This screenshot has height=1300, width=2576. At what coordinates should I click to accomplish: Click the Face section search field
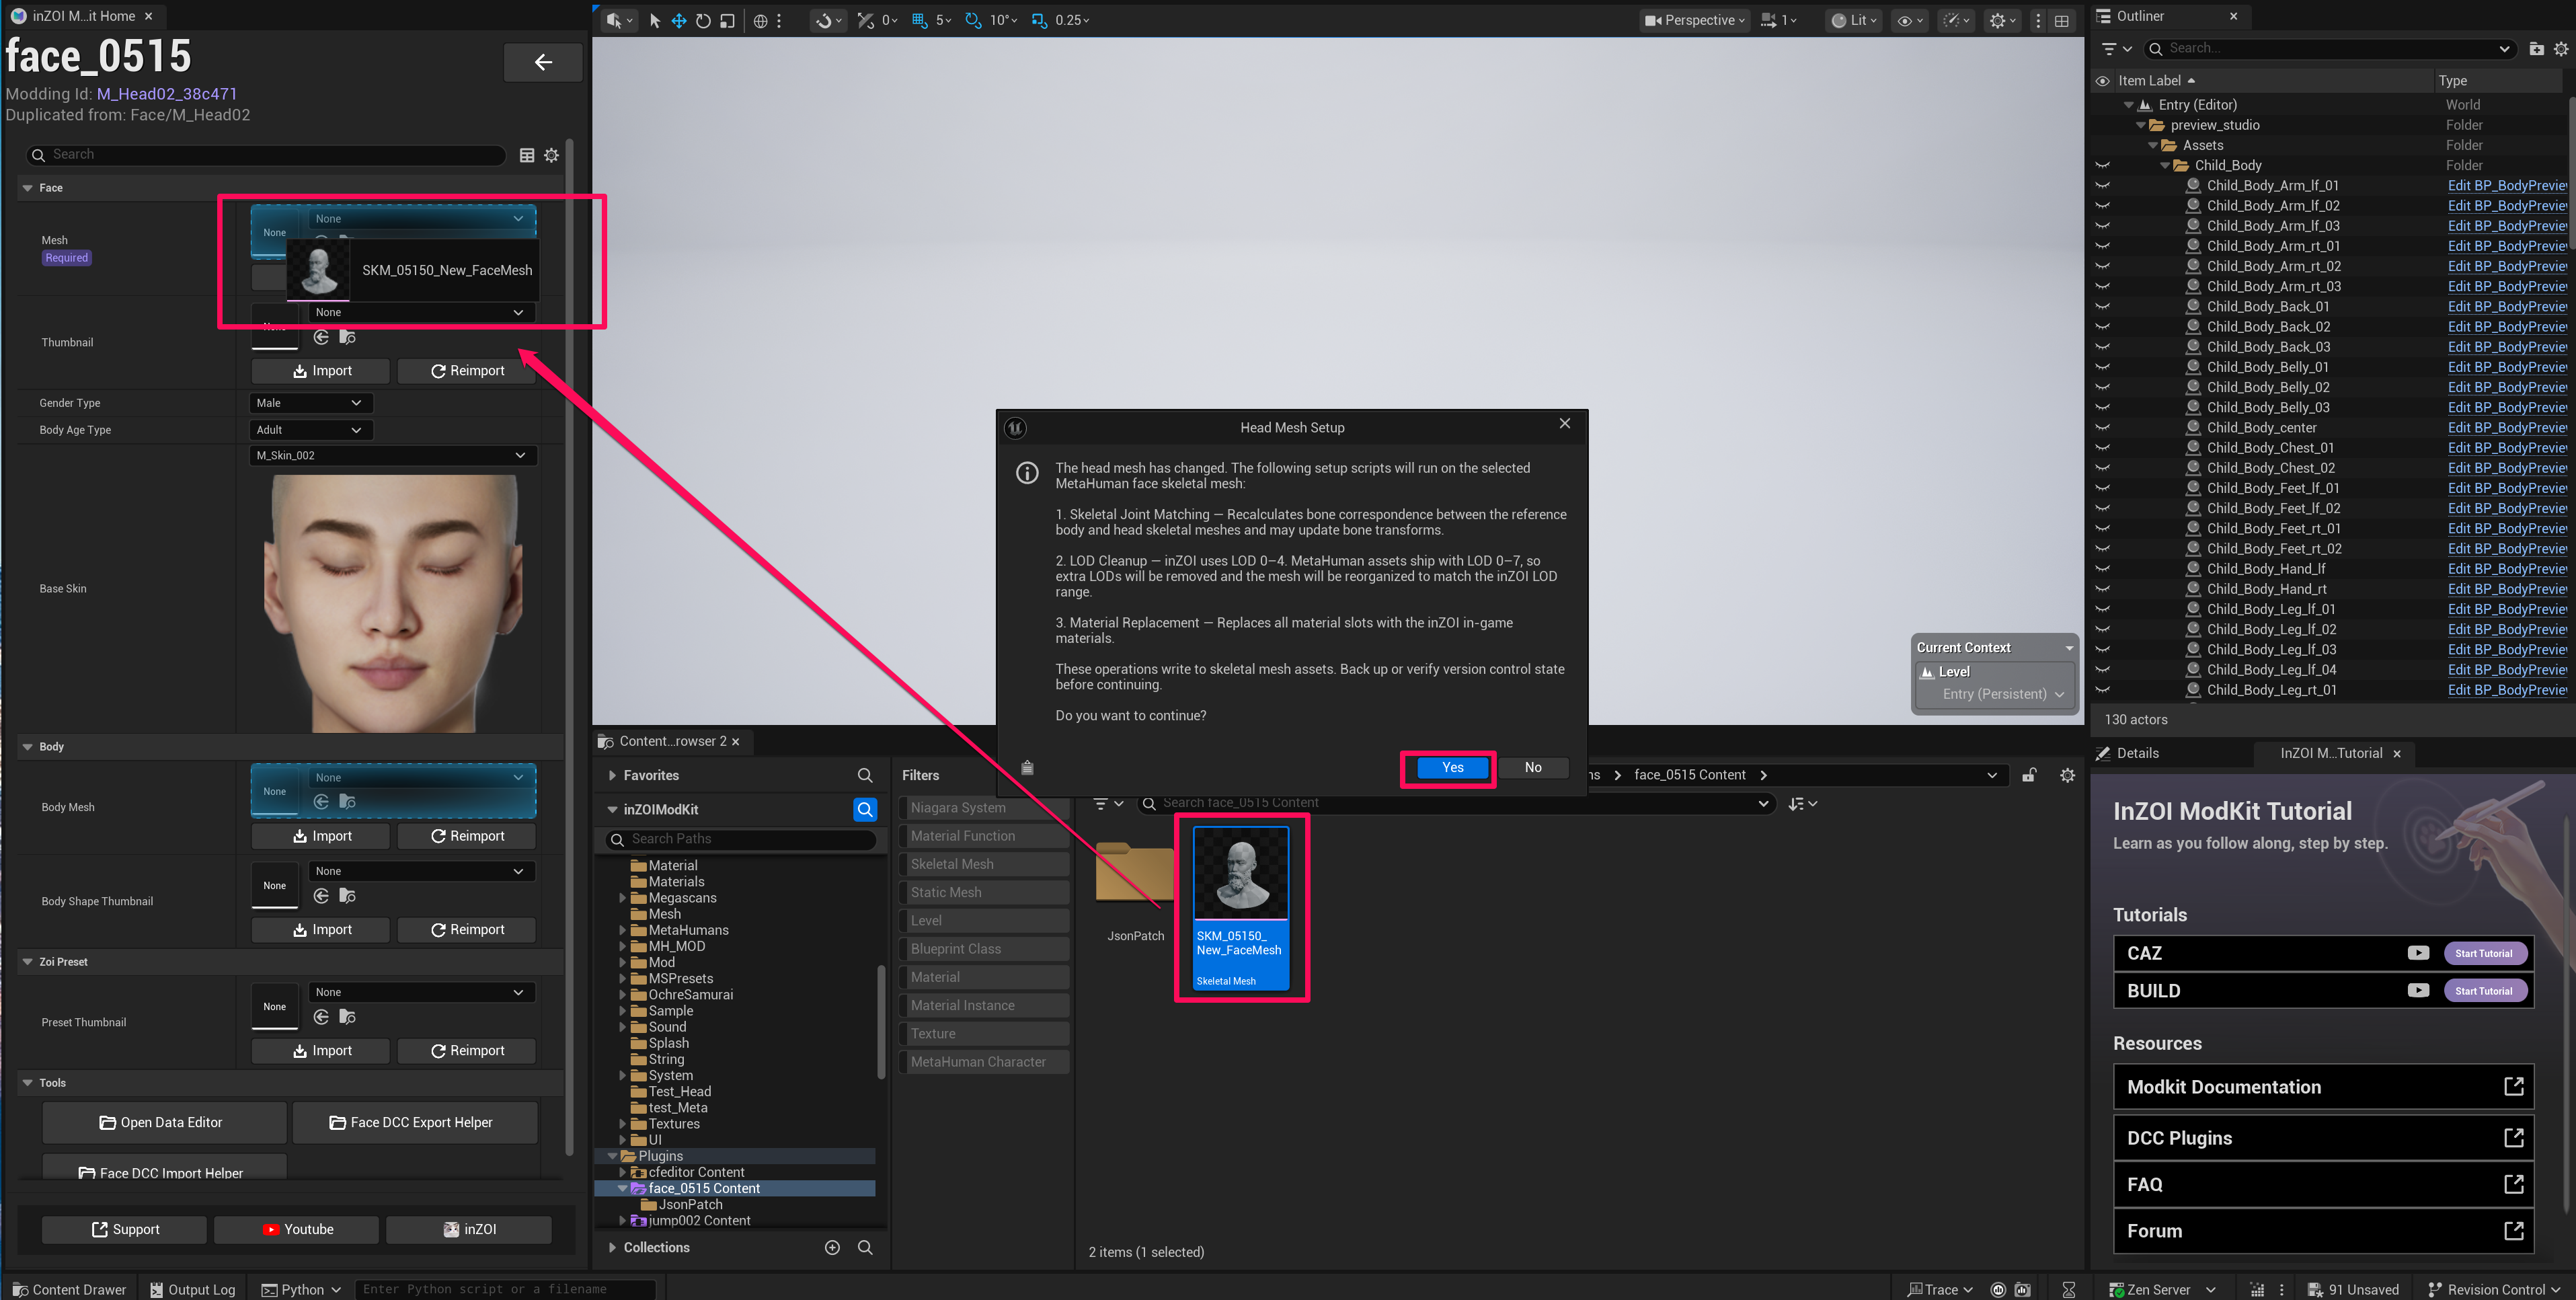(266, 155)
